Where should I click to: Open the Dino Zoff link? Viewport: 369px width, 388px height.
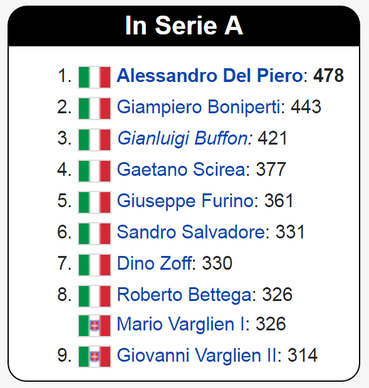155,263
